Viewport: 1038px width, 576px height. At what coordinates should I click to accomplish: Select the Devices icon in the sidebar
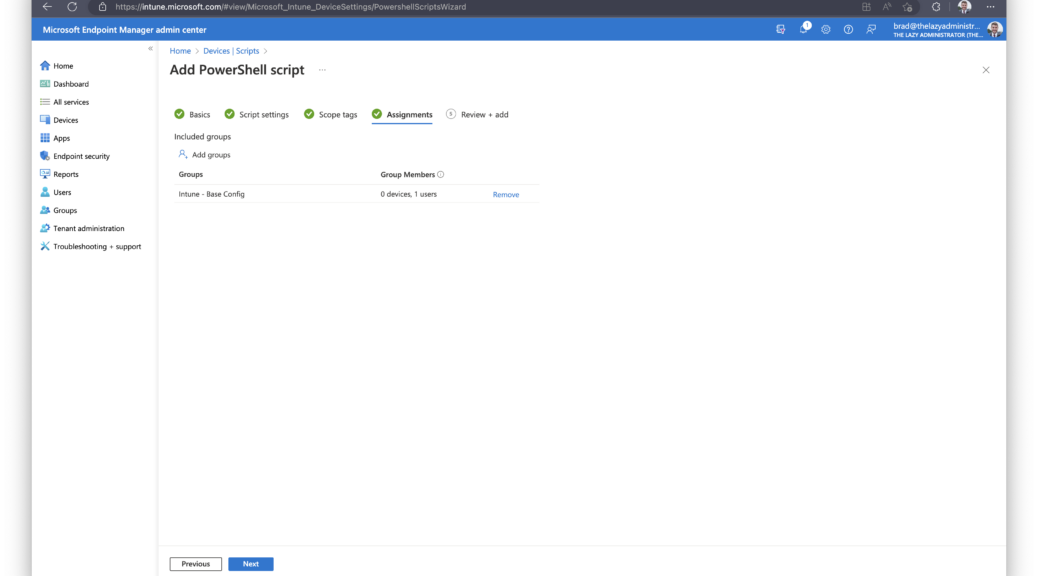point(45,120)
